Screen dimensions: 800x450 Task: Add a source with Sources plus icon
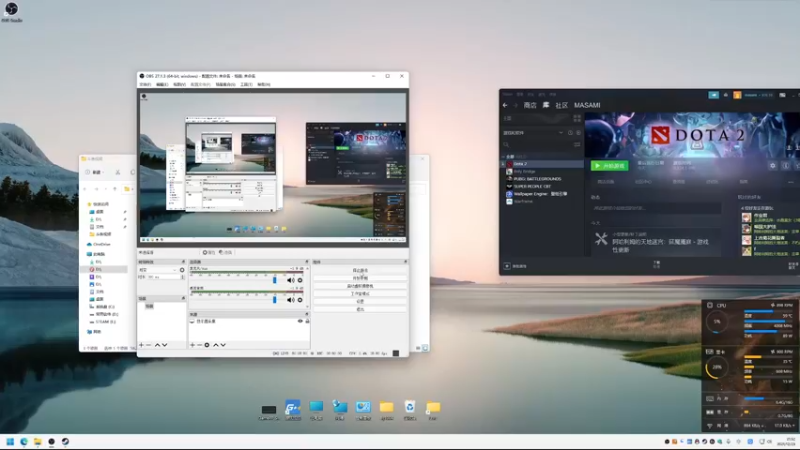tap(192, 345)
